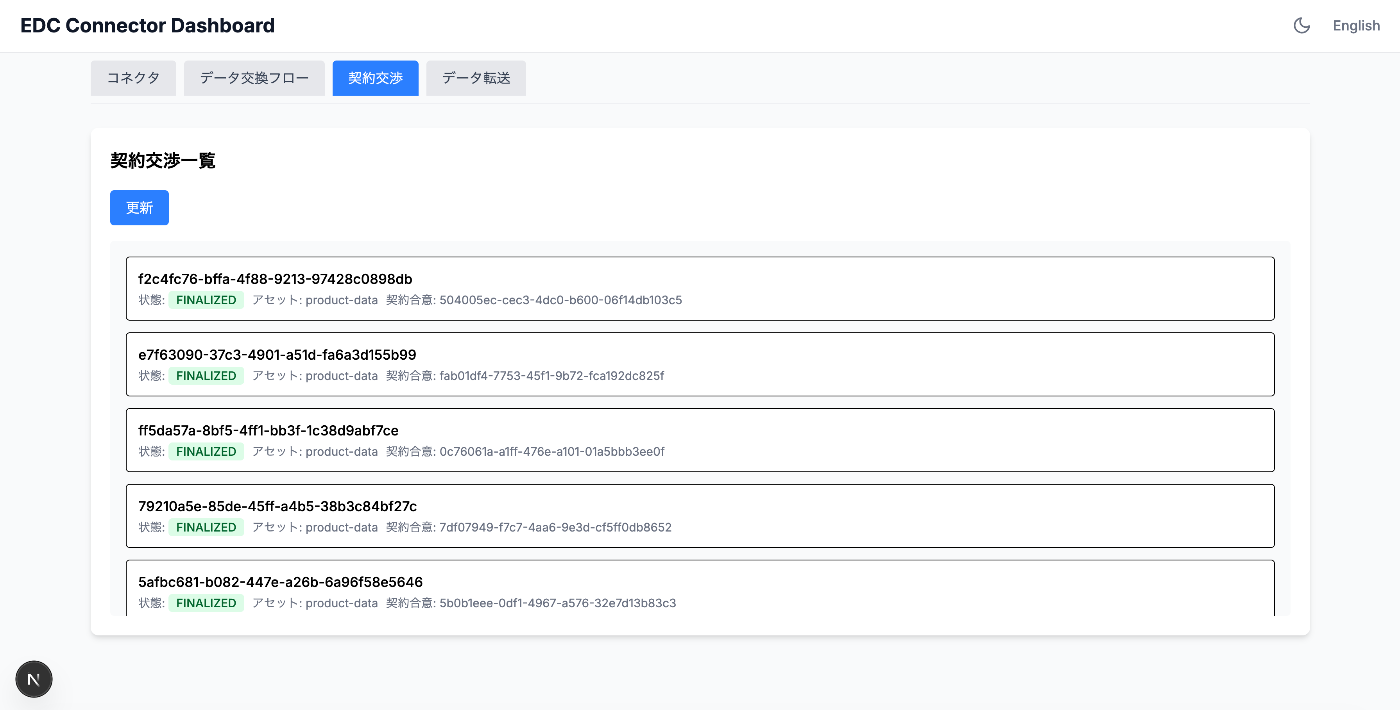1400x710 pixels.
Task: Click agreement ID 0c76061a-a1ff-476e-a101-01a5bbb3ee0f
Action: click(x=551, y=452)
